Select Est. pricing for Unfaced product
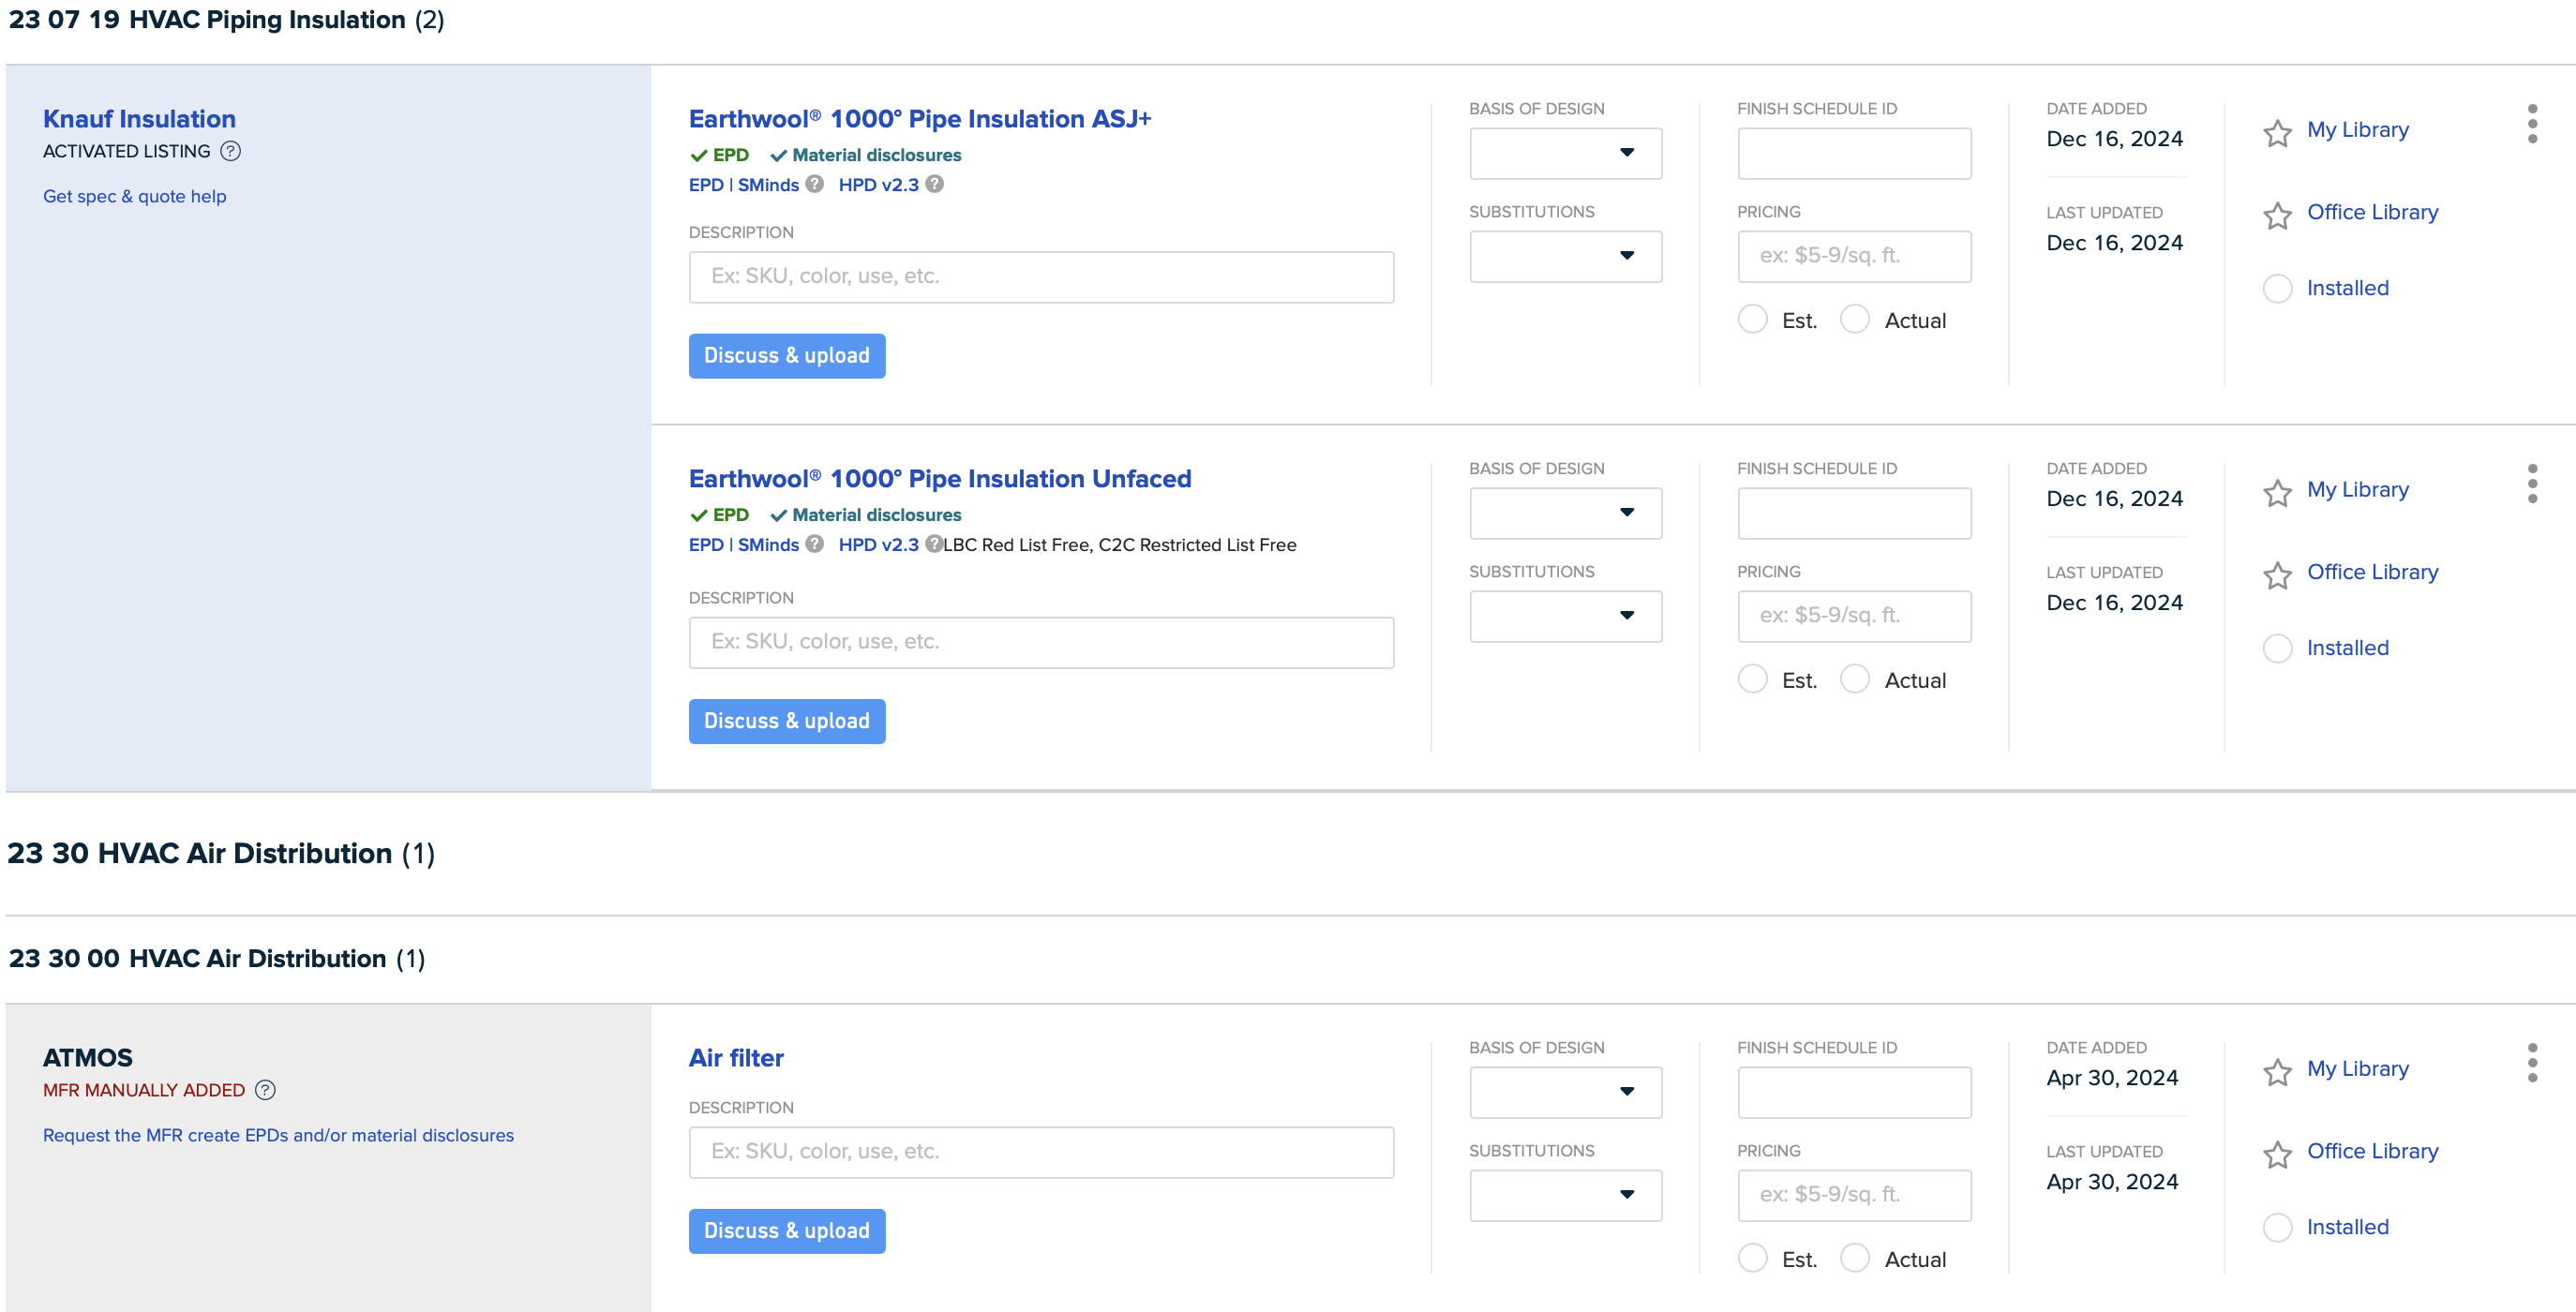This screenshot has height=1312, width=2576. pyautogui.click(x=1752, y=679)
